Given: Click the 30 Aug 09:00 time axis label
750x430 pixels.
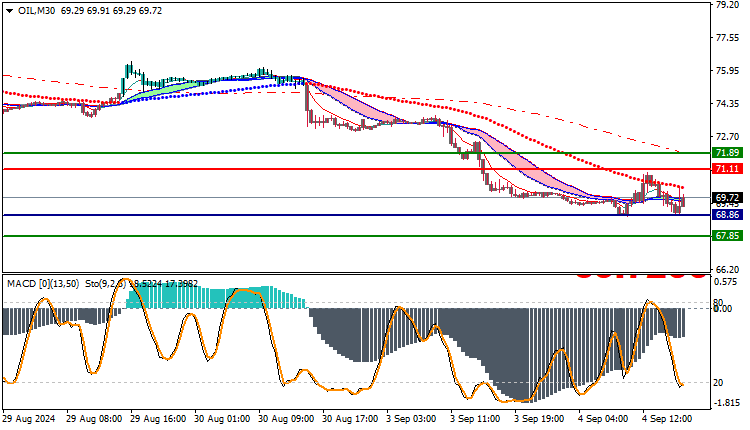Looking at the screenshot, I should pyautogui.click(x=286, y=419).
